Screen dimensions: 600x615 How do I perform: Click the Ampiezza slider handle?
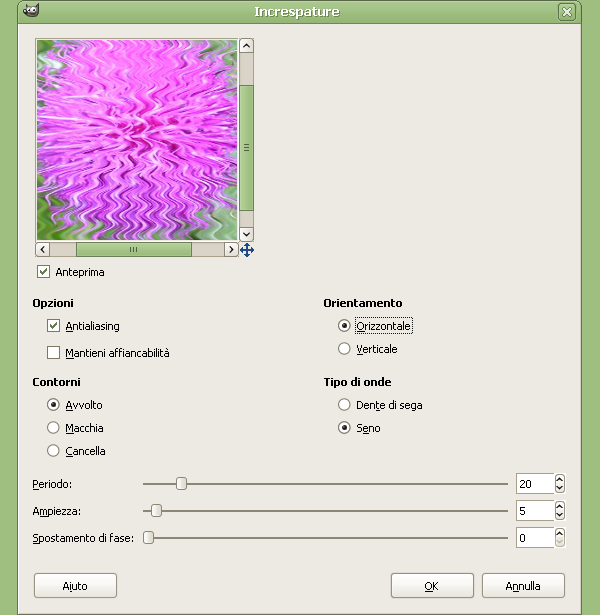tap(156, 511)
